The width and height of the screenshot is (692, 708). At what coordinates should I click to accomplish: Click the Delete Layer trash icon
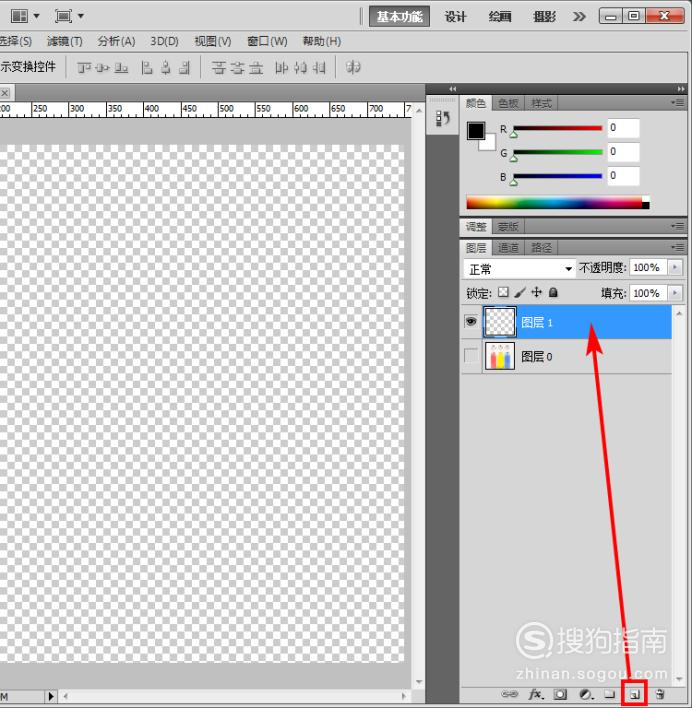660,694
